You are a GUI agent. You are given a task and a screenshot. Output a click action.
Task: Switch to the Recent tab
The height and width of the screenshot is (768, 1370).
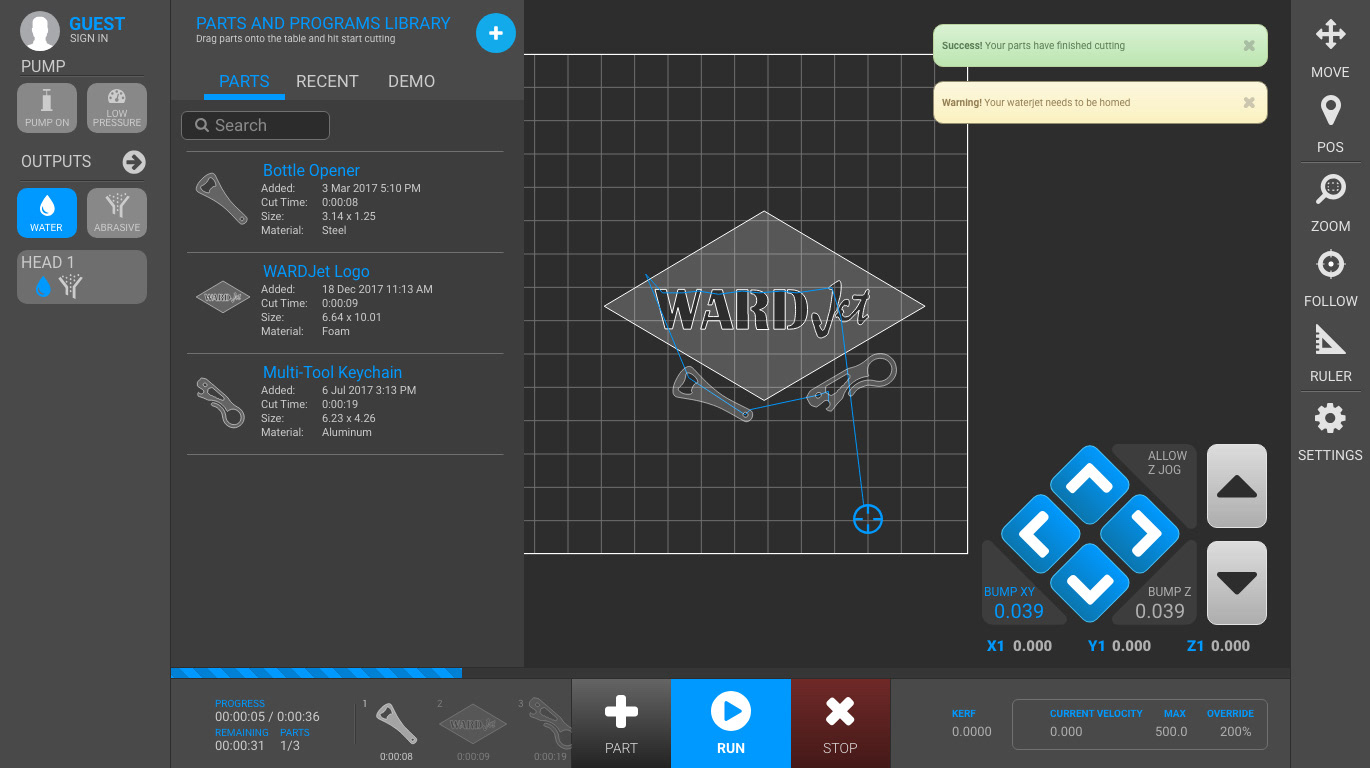click(x=327, y=82)
